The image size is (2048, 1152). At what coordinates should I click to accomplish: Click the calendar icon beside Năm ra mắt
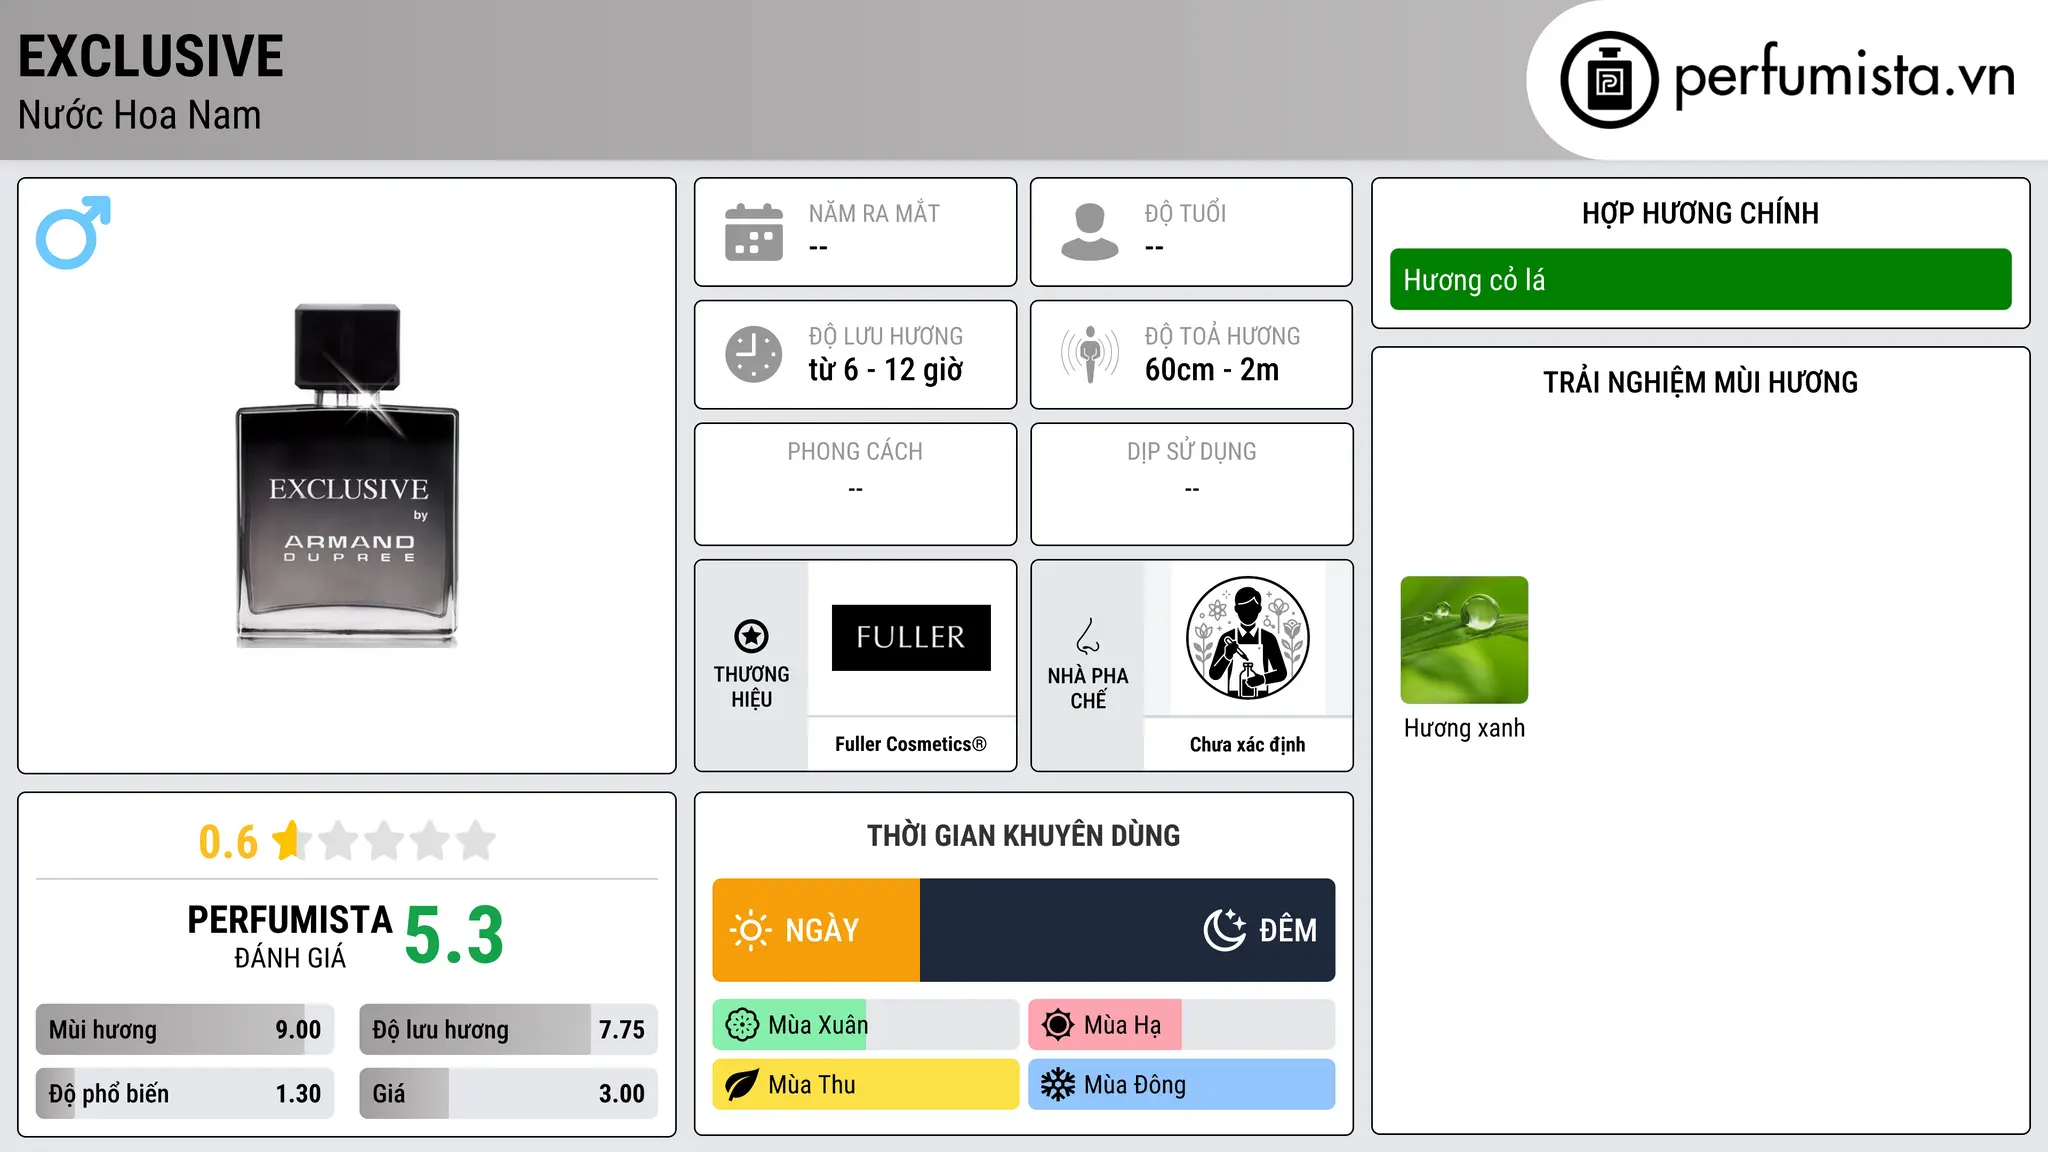(x=754, y=232)
